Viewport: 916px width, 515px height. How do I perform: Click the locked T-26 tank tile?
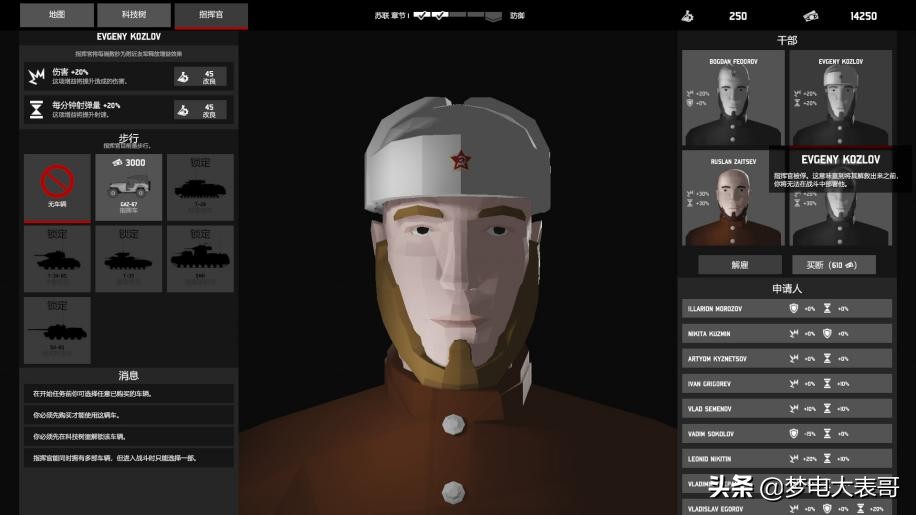click(200, 187)
